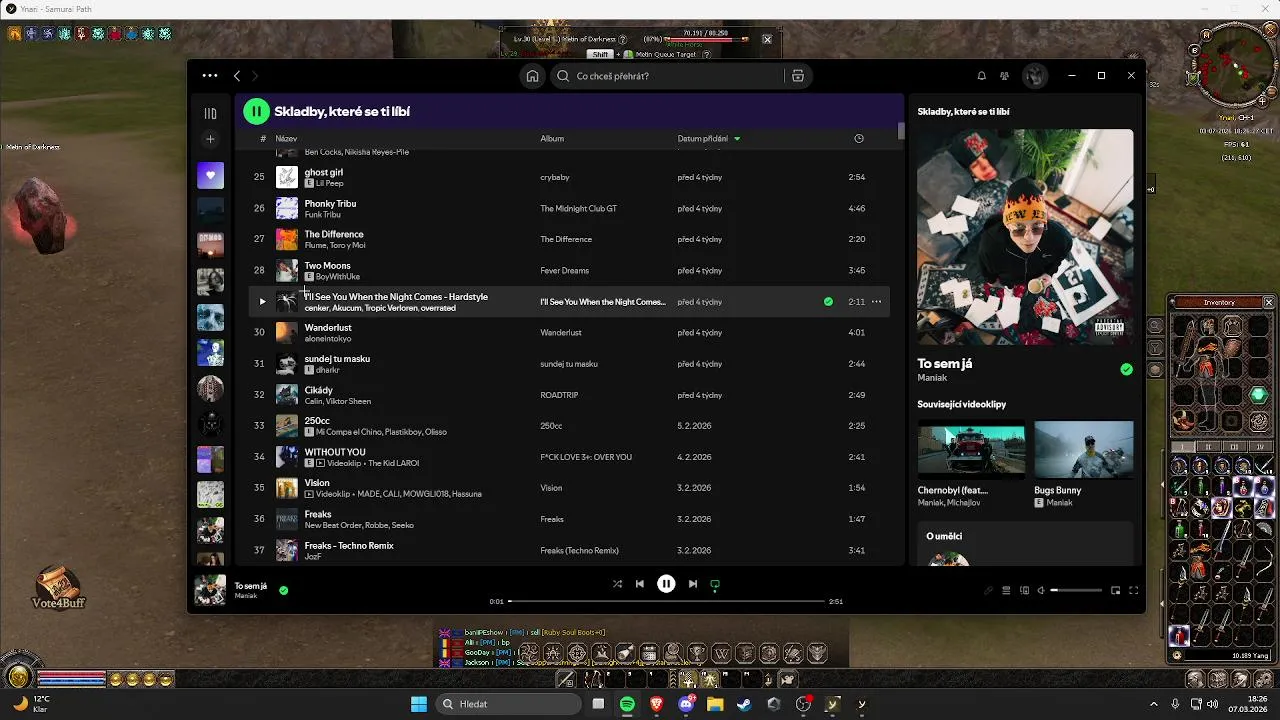Image resolution: width=1280 pixels, height=720 pixels.
Task: Open the Bugs Bunny video thumbnail
Action: click(1084, 450)
